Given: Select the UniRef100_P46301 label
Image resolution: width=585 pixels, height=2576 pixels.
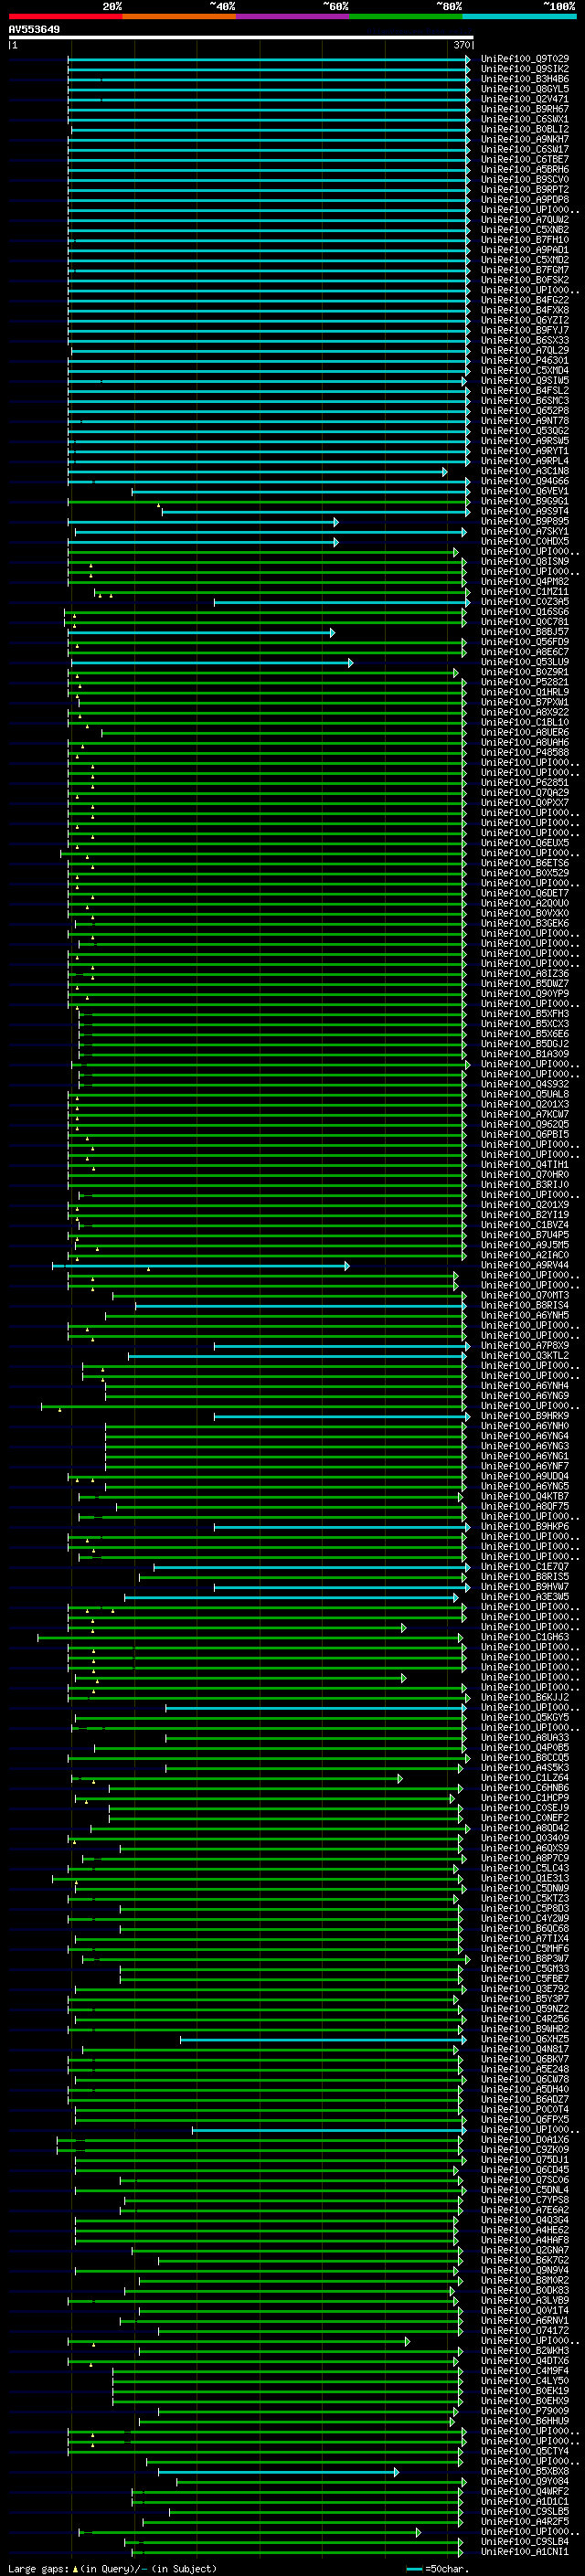Looking at the screenshot, I should [525, 360].
